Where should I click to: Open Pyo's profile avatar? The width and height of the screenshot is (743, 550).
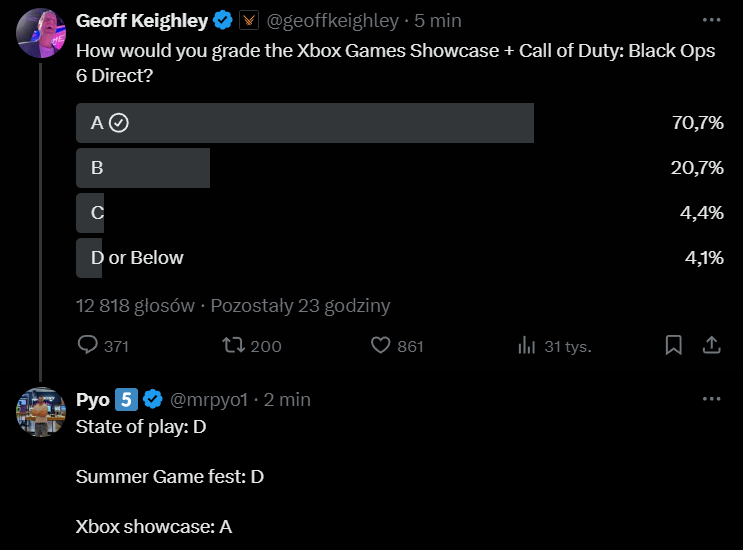[41, 411]
